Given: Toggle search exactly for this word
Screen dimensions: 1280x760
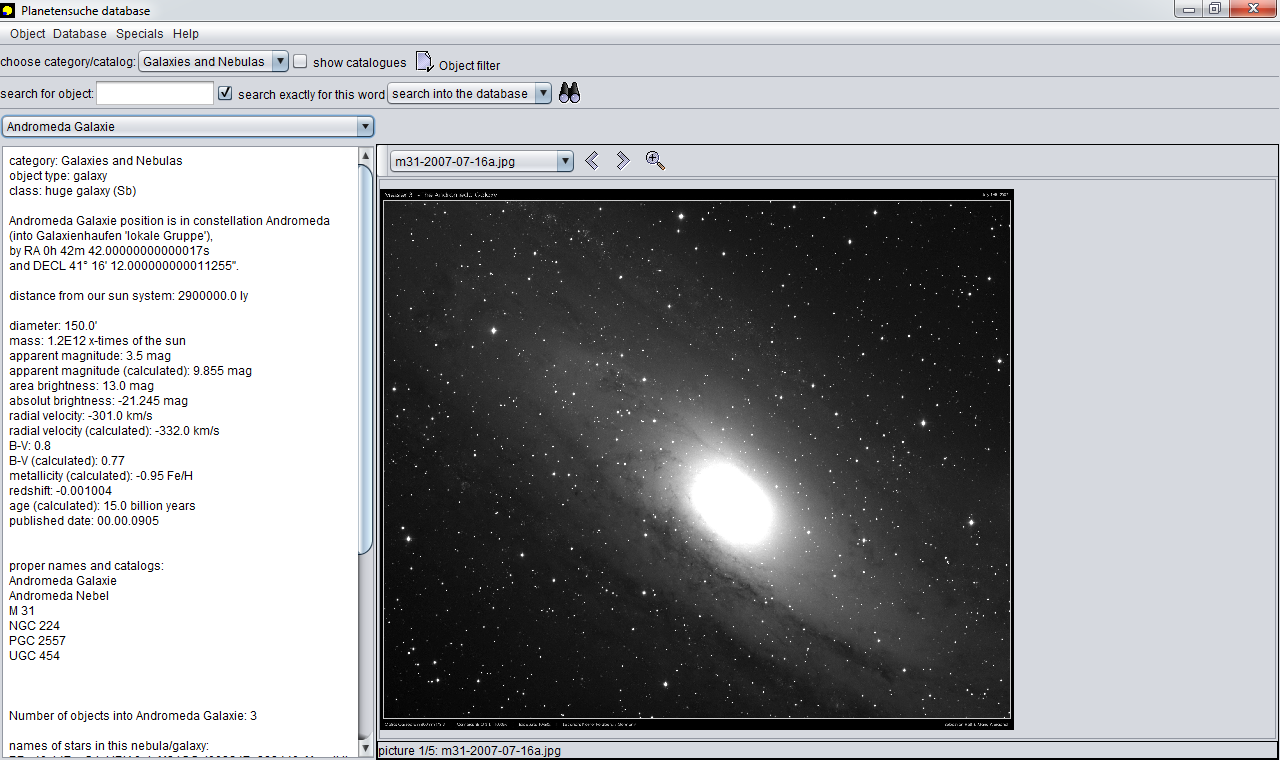Looking at the screenshot, I should pos(225,93).
